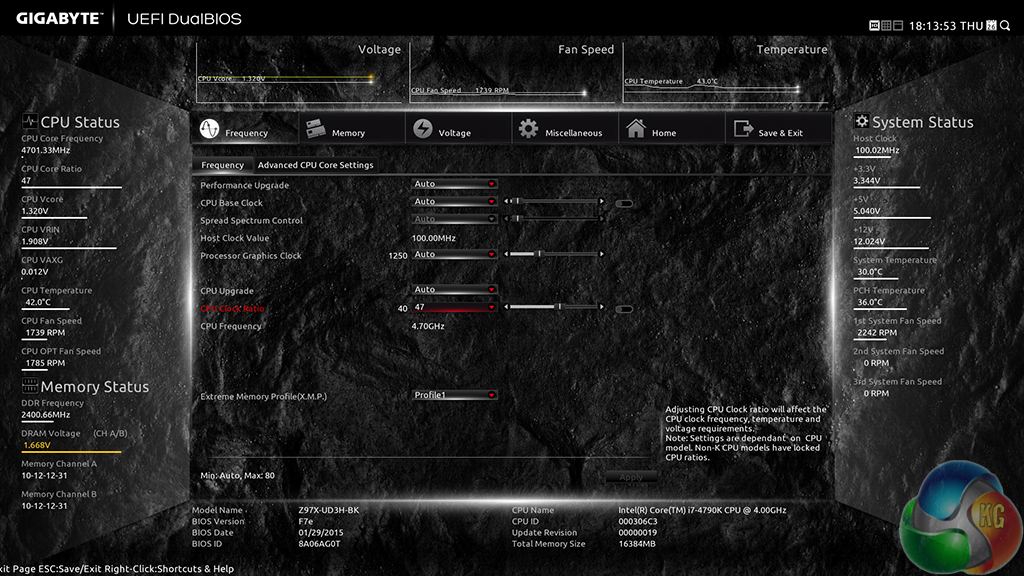Switch to the Frequency sub-tab
The width and height of the screenshot is (1024, 576).
point(222,165)
